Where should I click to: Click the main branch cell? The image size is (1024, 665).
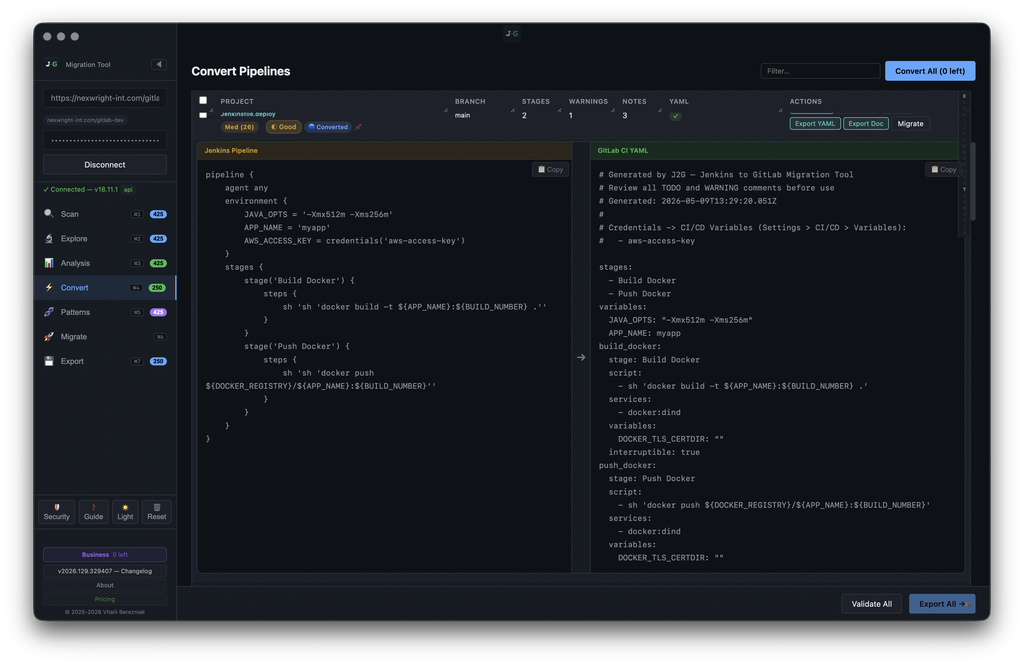click(x=462, y=116)
